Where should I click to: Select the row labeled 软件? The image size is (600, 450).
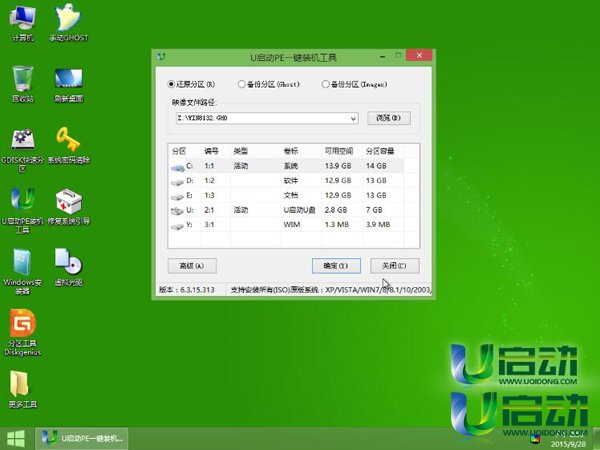click(x=286, y=181)
